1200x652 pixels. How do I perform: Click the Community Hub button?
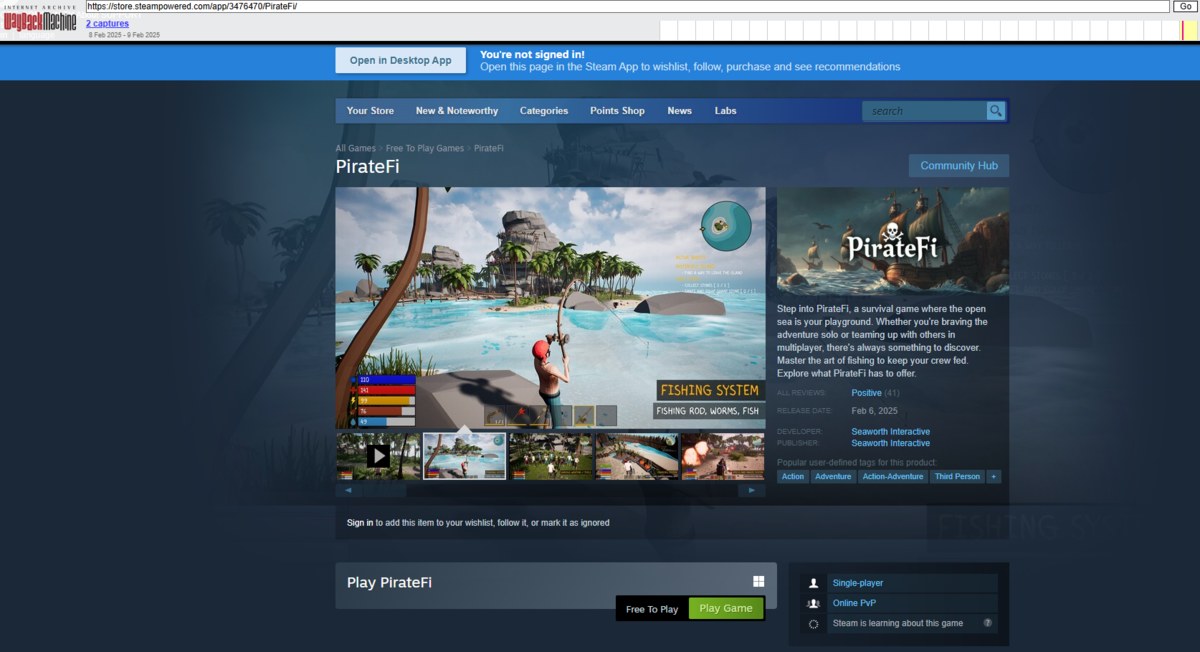[959, 166]
